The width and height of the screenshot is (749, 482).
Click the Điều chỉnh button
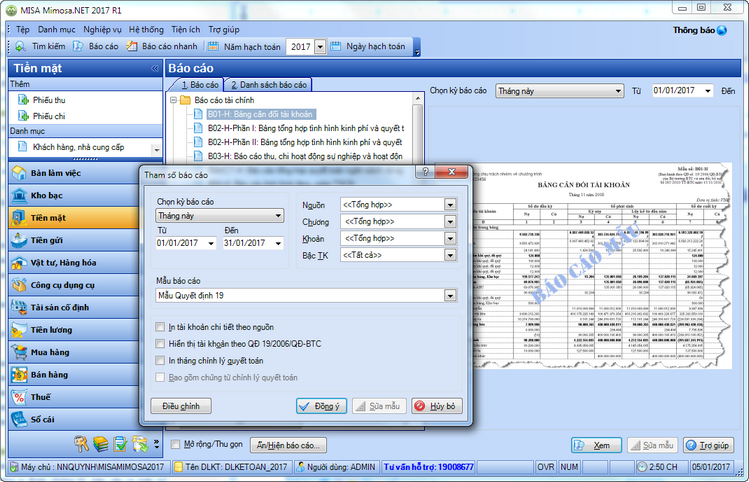181,406
